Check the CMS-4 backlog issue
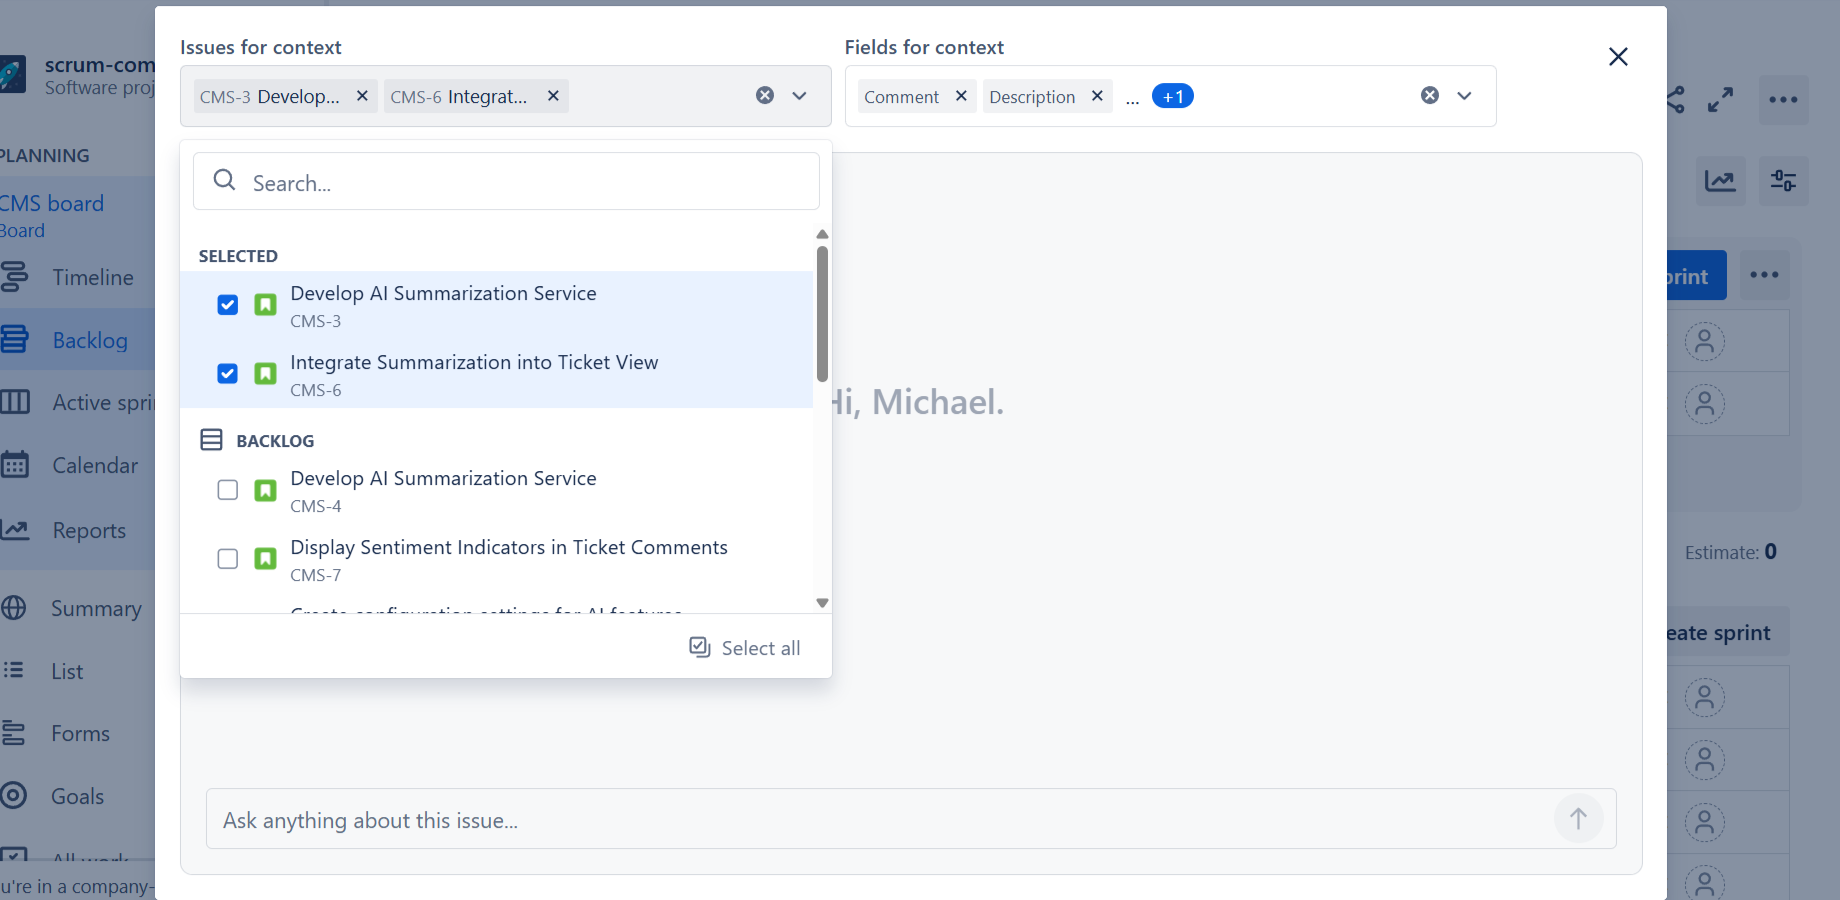 (x=228, y=490)
